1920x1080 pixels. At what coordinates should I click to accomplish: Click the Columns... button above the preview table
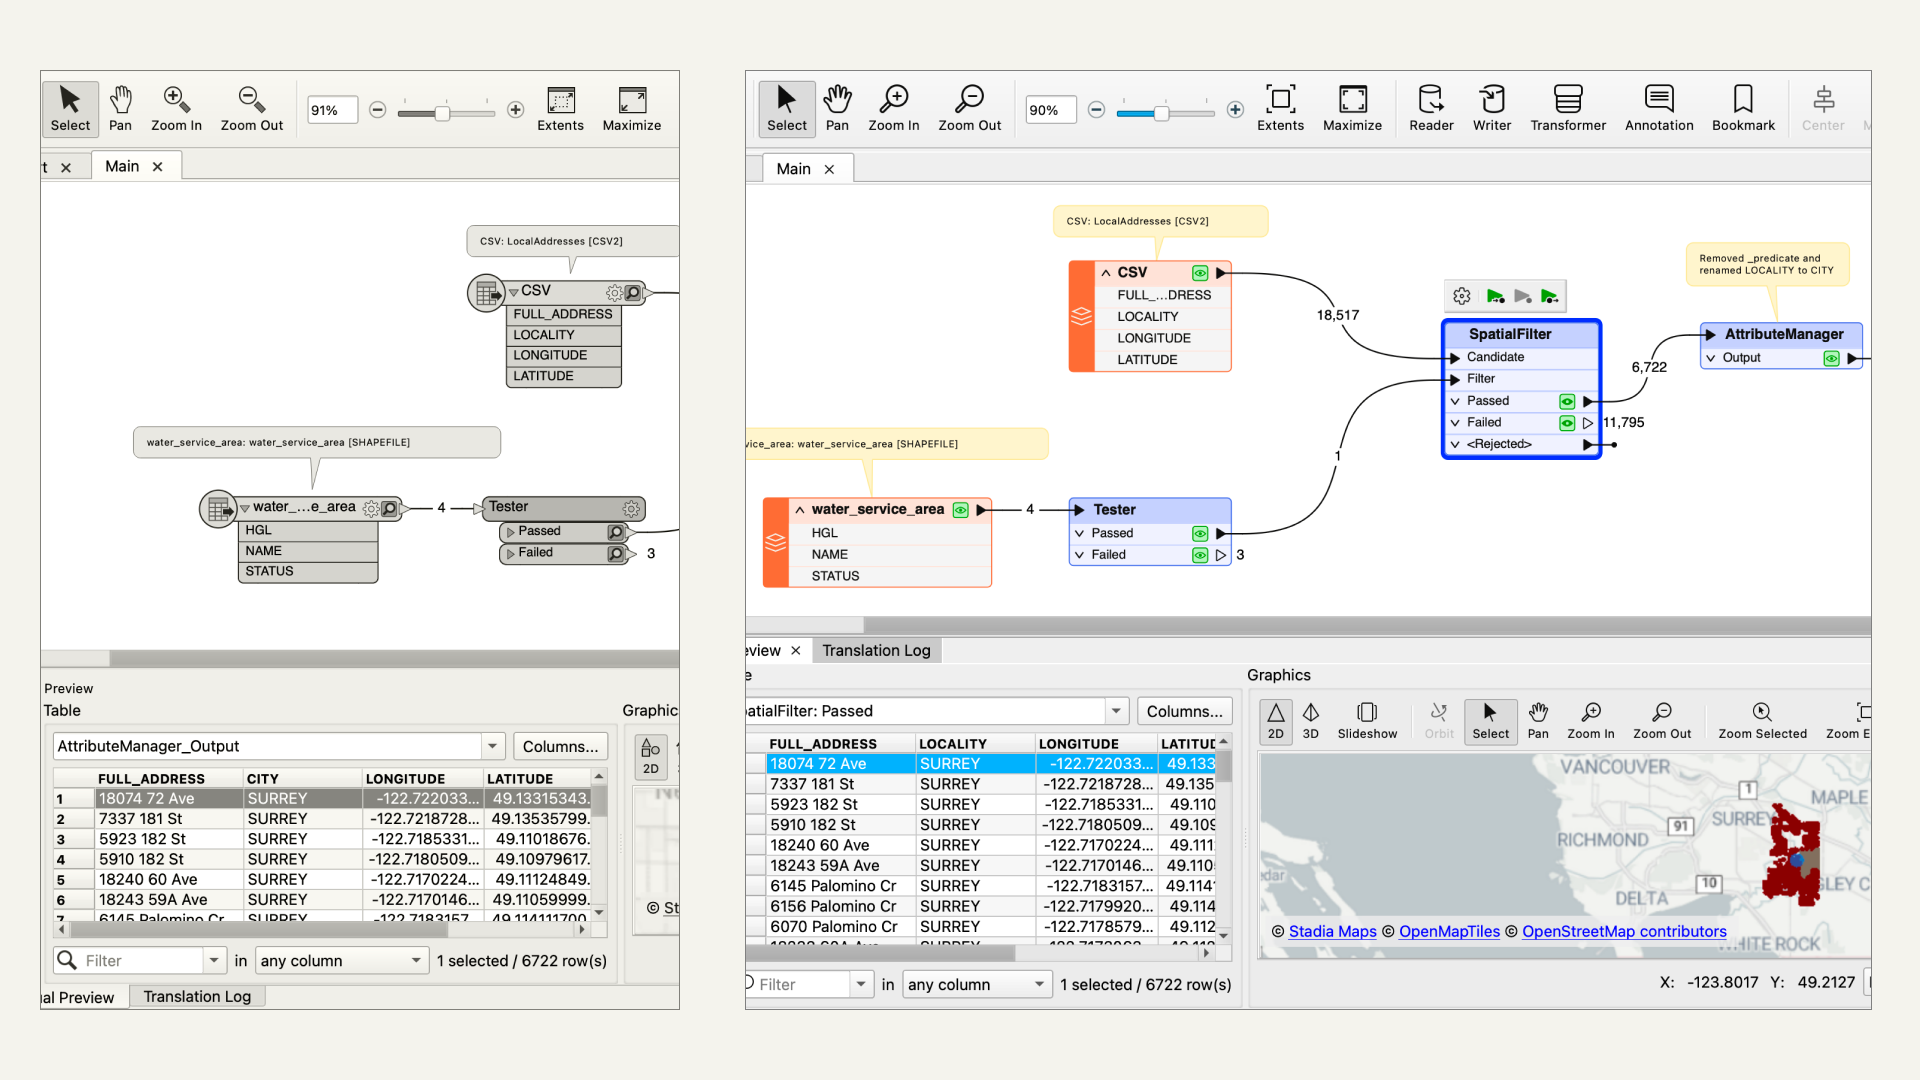tap(1184, 711)
